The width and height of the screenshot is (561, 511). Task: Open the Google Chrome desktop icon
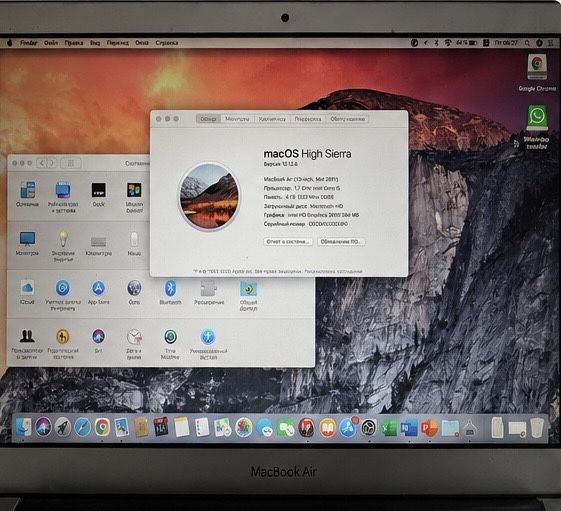point(537,73)
